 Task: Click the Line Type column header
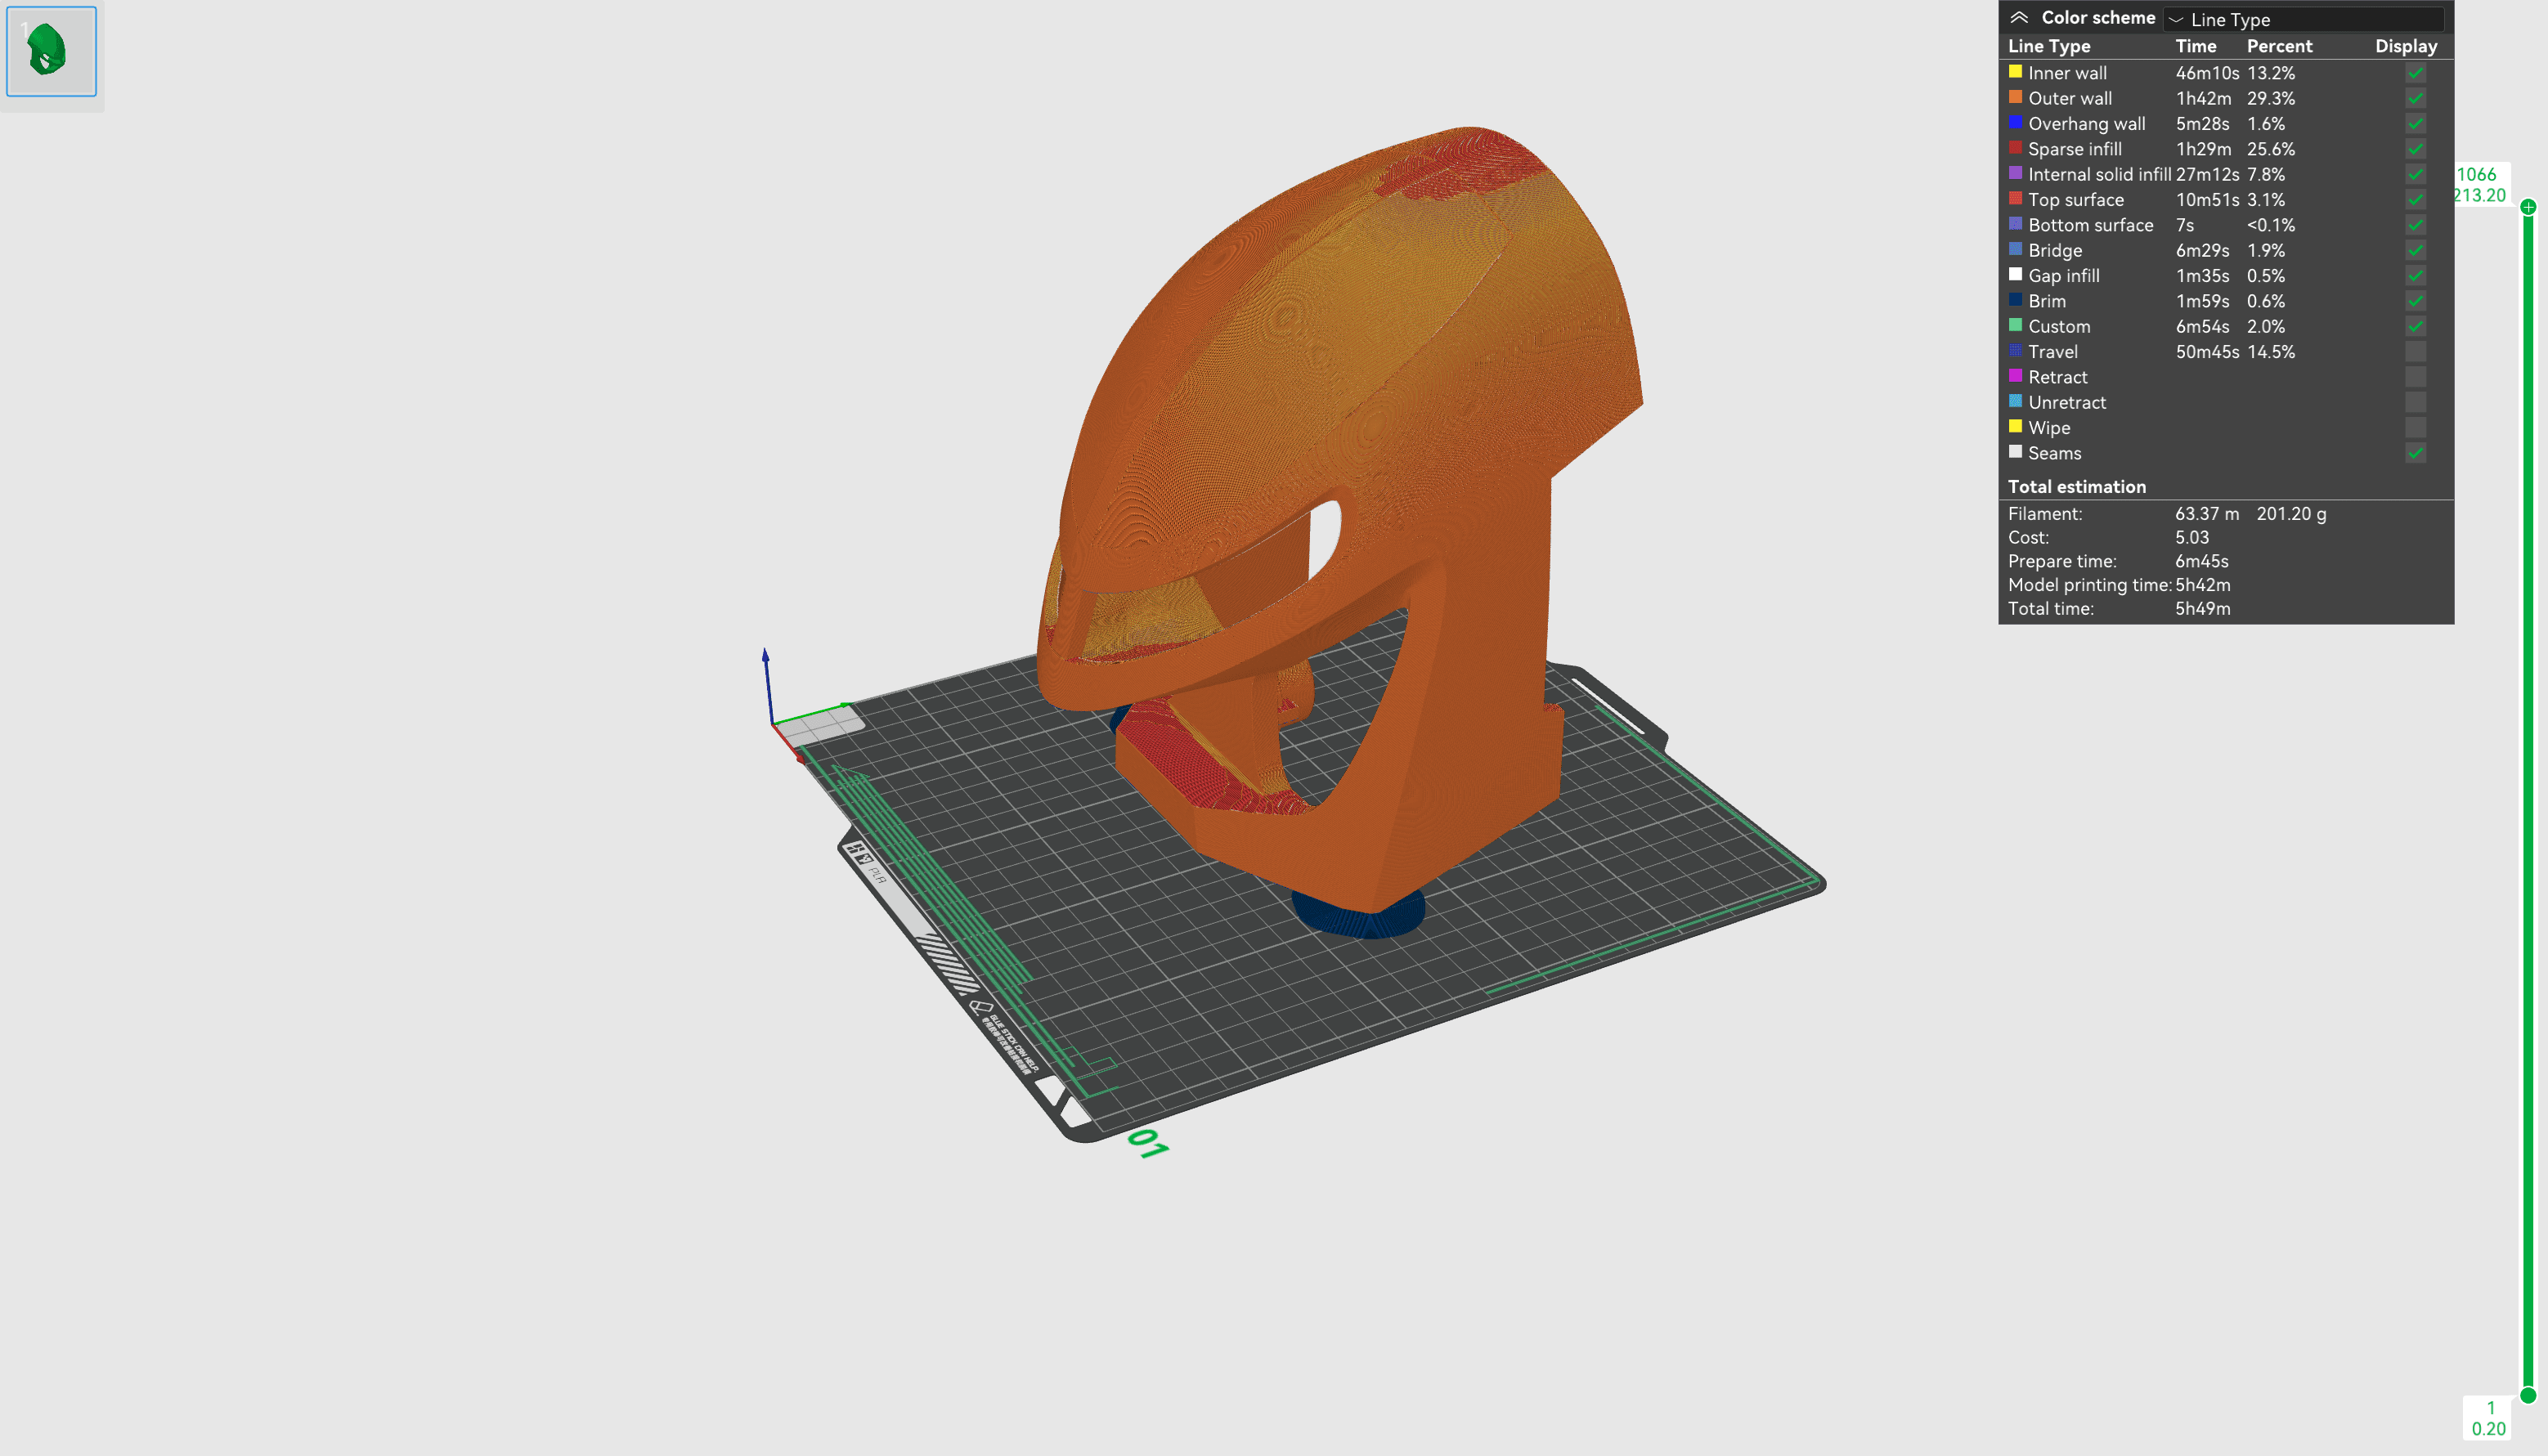(2048, 46)
